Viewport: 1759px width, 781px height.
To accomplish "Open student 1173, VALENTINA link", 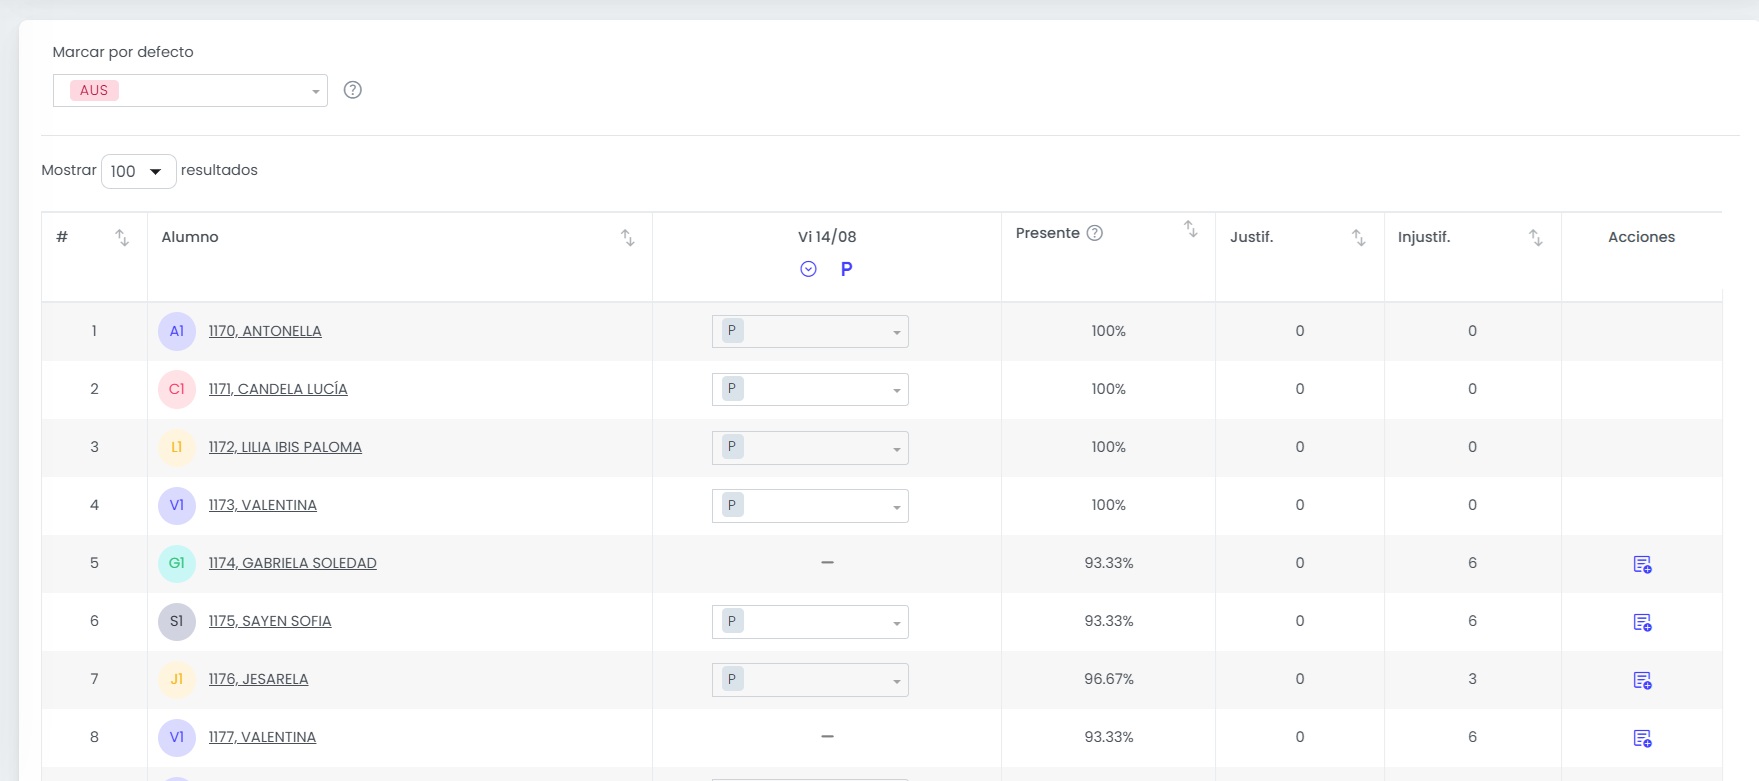I will point(263,505).
